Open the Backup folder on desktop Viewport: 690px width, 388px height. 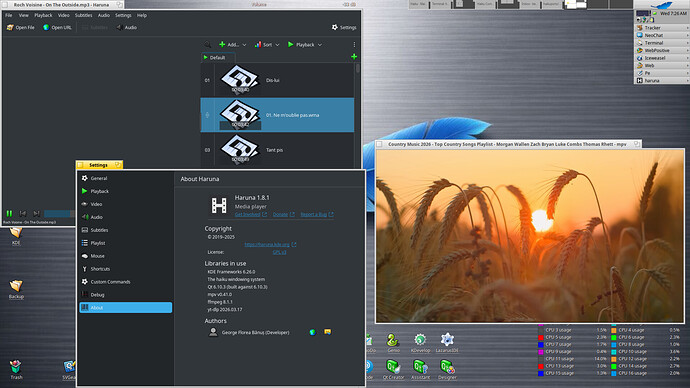point(16,289)
